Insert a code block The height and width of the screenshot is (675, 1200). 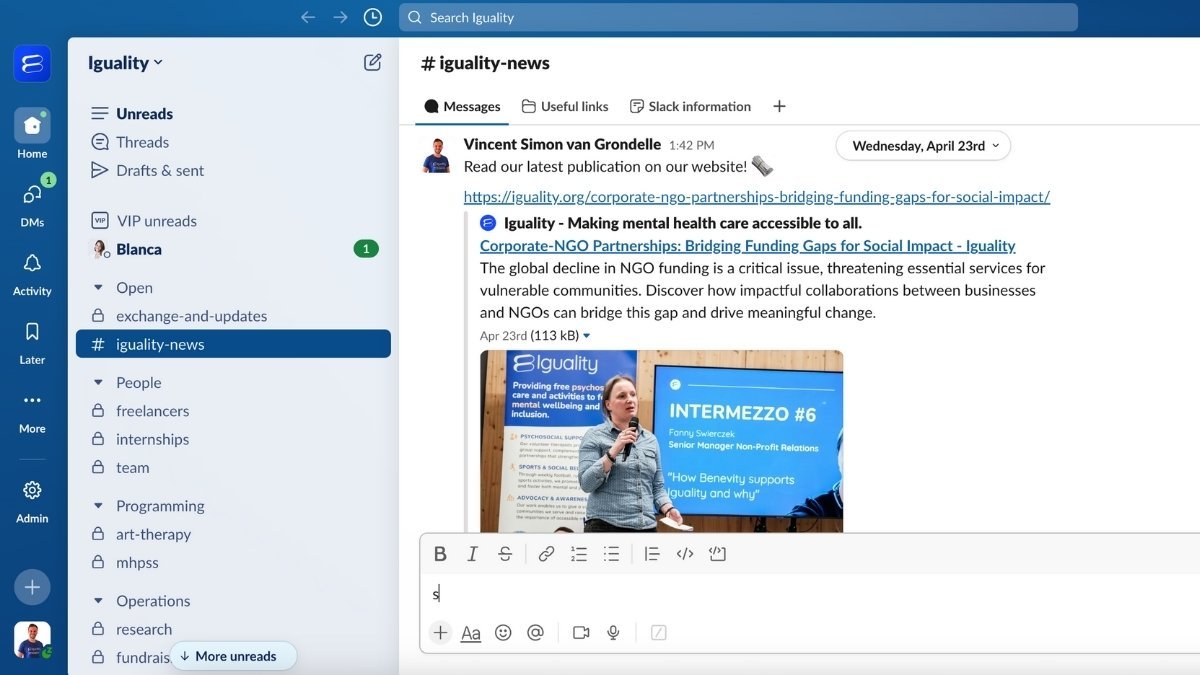717,554
